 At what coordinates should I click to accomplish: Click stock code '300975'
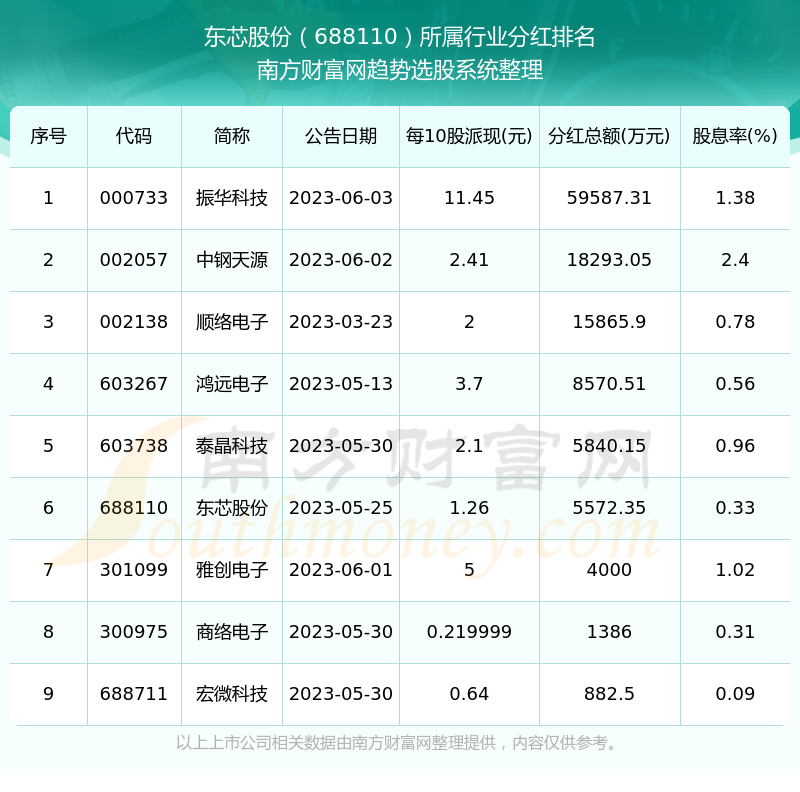pos(134,632)
